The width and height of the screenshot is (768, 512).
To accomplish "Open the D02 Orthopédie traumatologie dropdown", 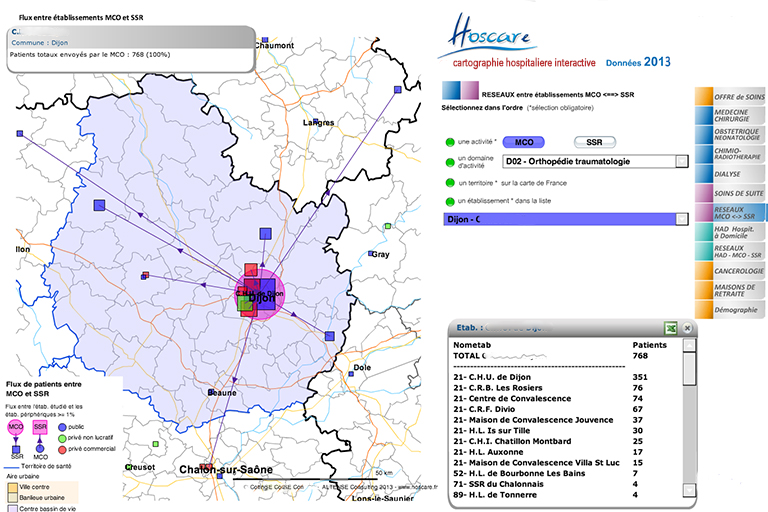I will pyautogui.click(x=682, y=161).
